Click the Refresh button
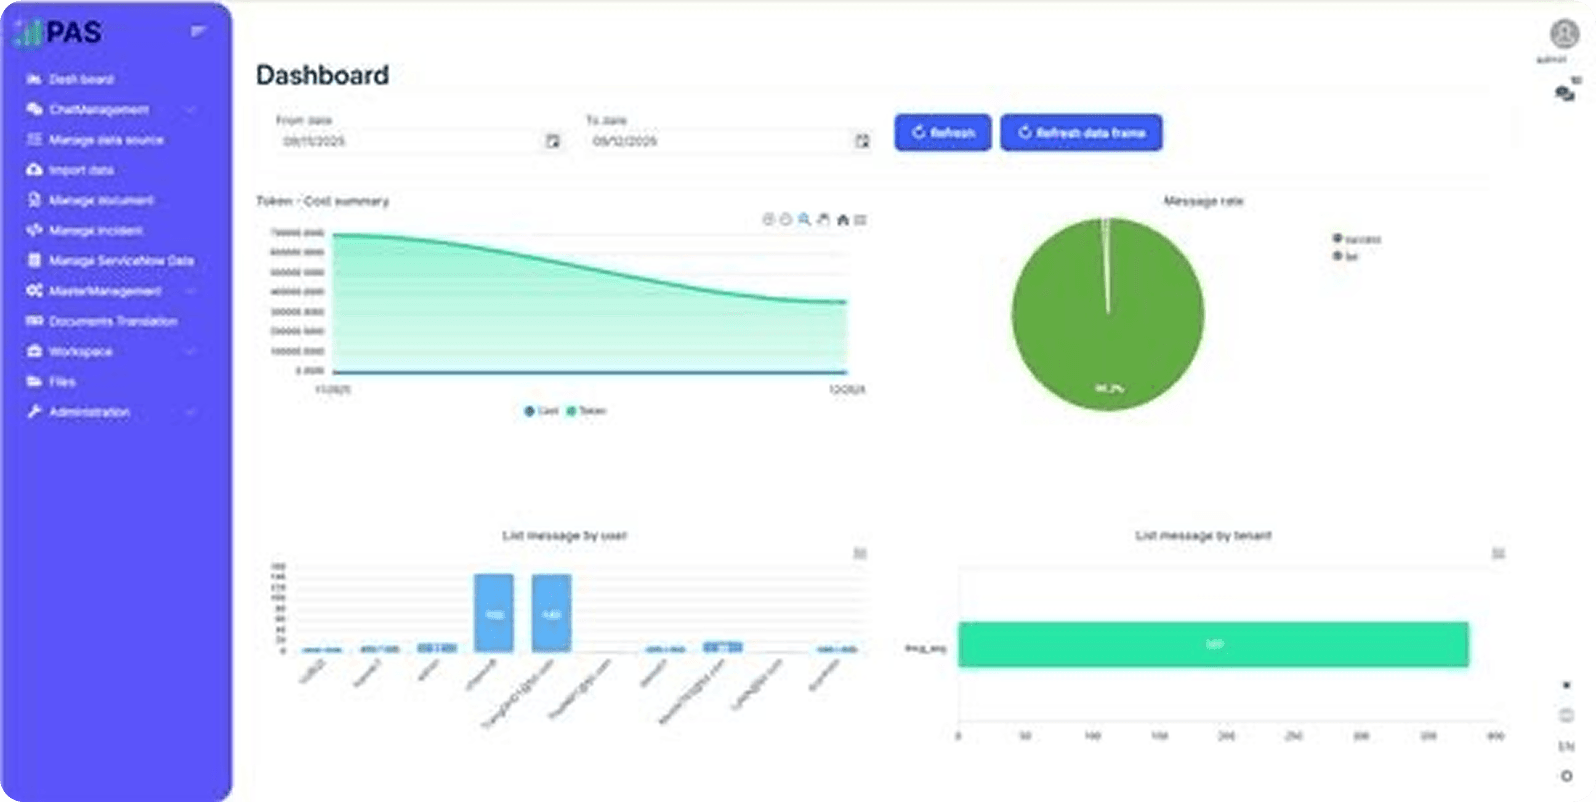 click(942, 132)
